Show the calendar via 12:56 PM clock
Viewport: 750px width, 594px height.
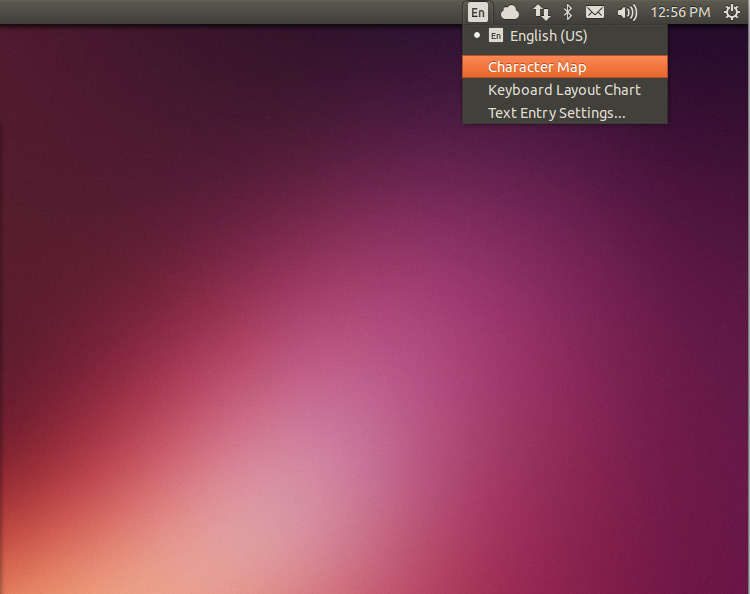(680, 12)
